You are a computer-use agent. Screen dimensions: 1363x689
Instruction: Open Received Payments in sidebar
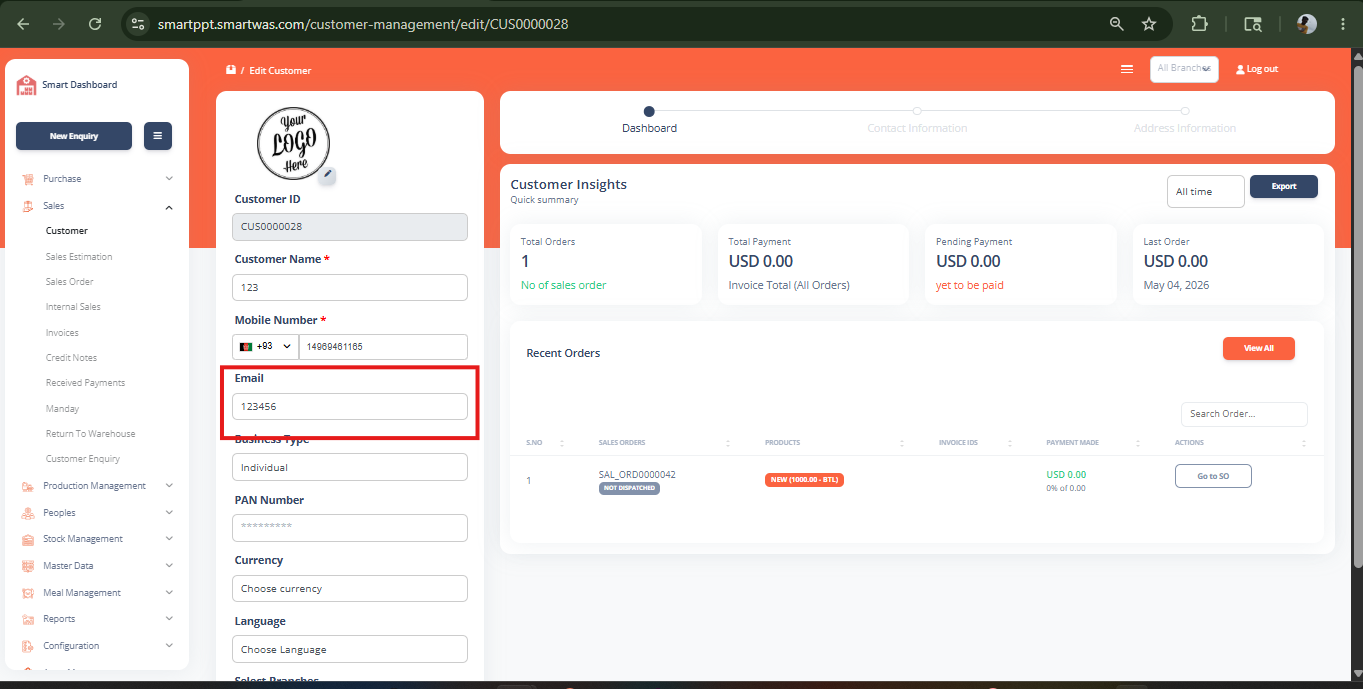click(x=85, y=383)
